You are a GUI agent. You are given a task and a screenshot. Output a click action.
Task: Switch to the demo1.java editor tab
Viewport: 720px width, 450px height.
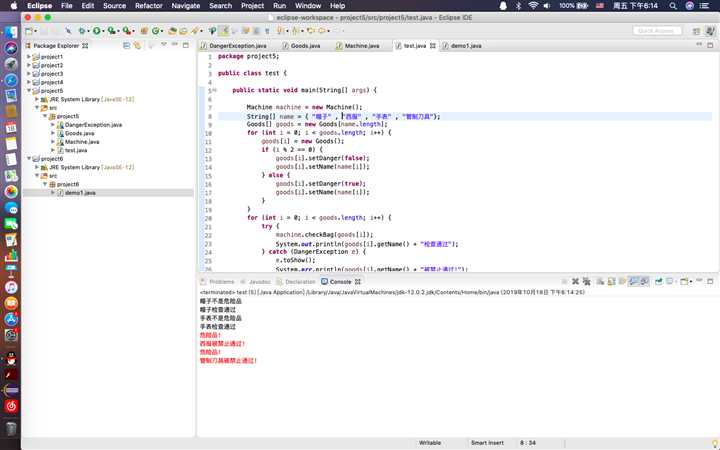click(x=462, y=46)
